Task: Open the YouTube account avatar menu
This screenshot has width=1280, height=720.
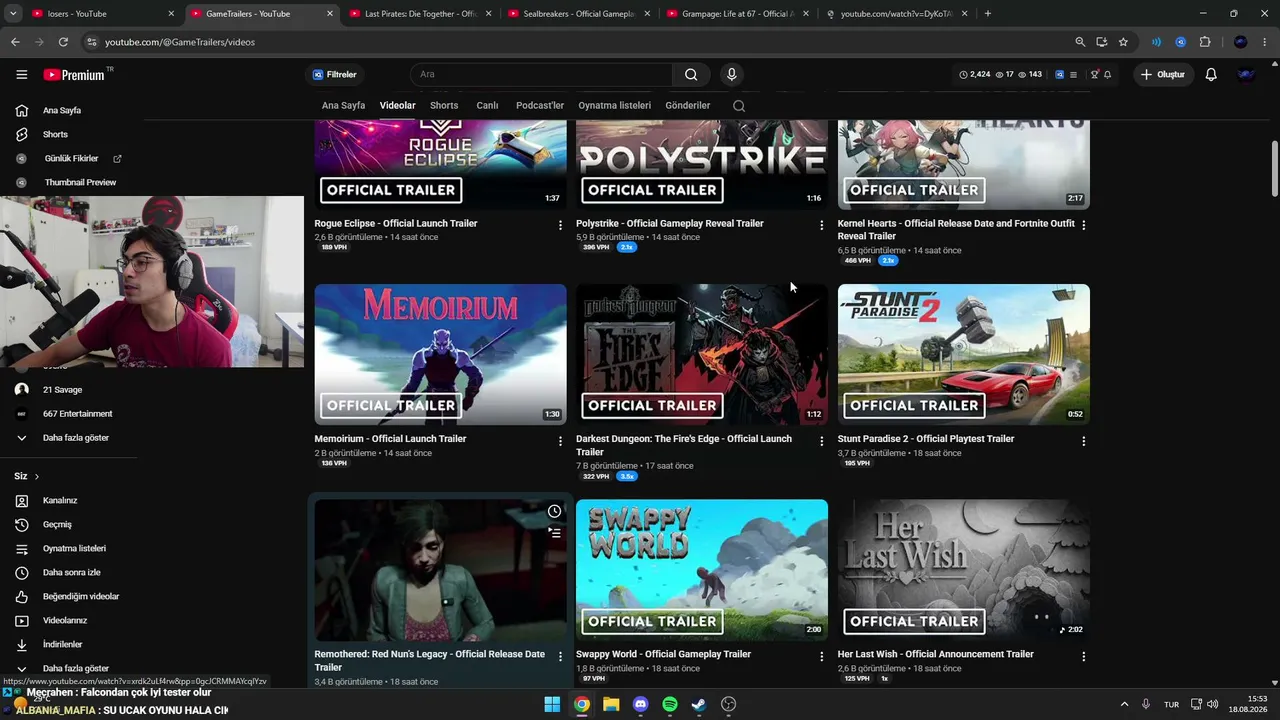Action: (x=1246, y=75)
